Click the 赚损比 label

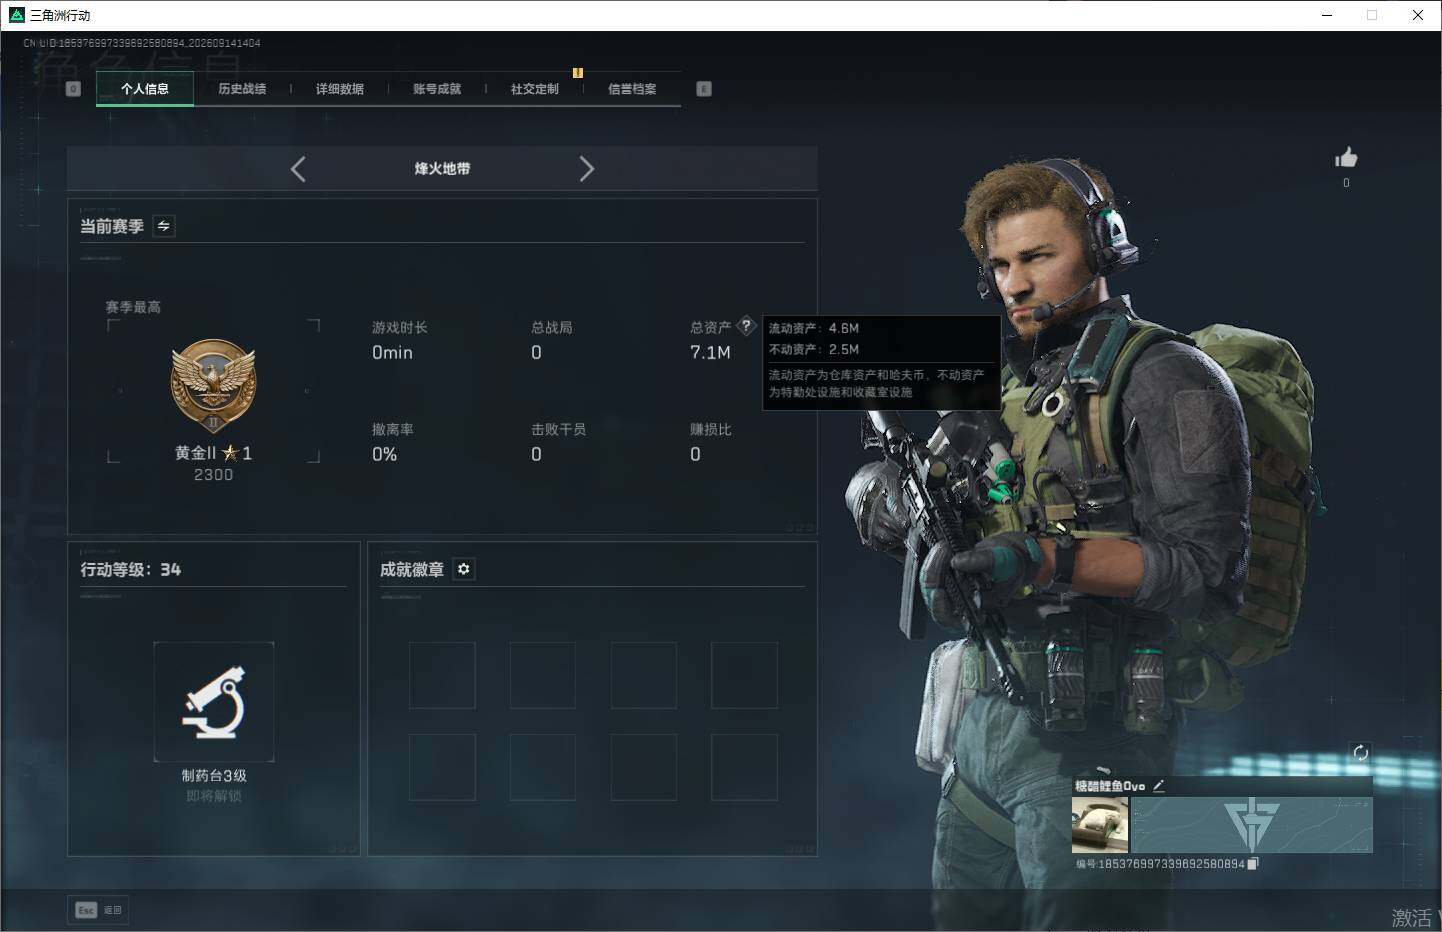(710, 429)
